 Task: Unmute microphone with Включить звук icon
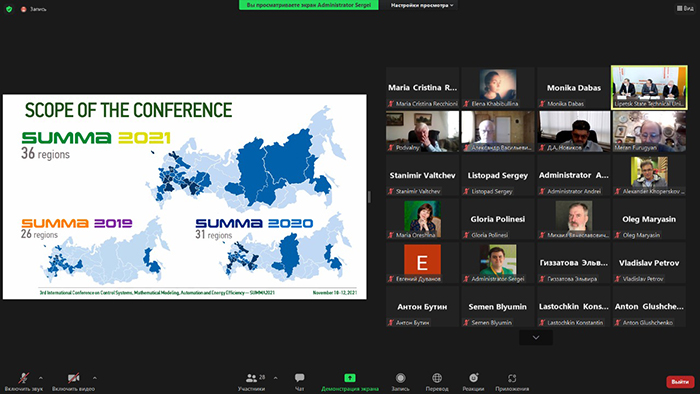pos(24,378)
